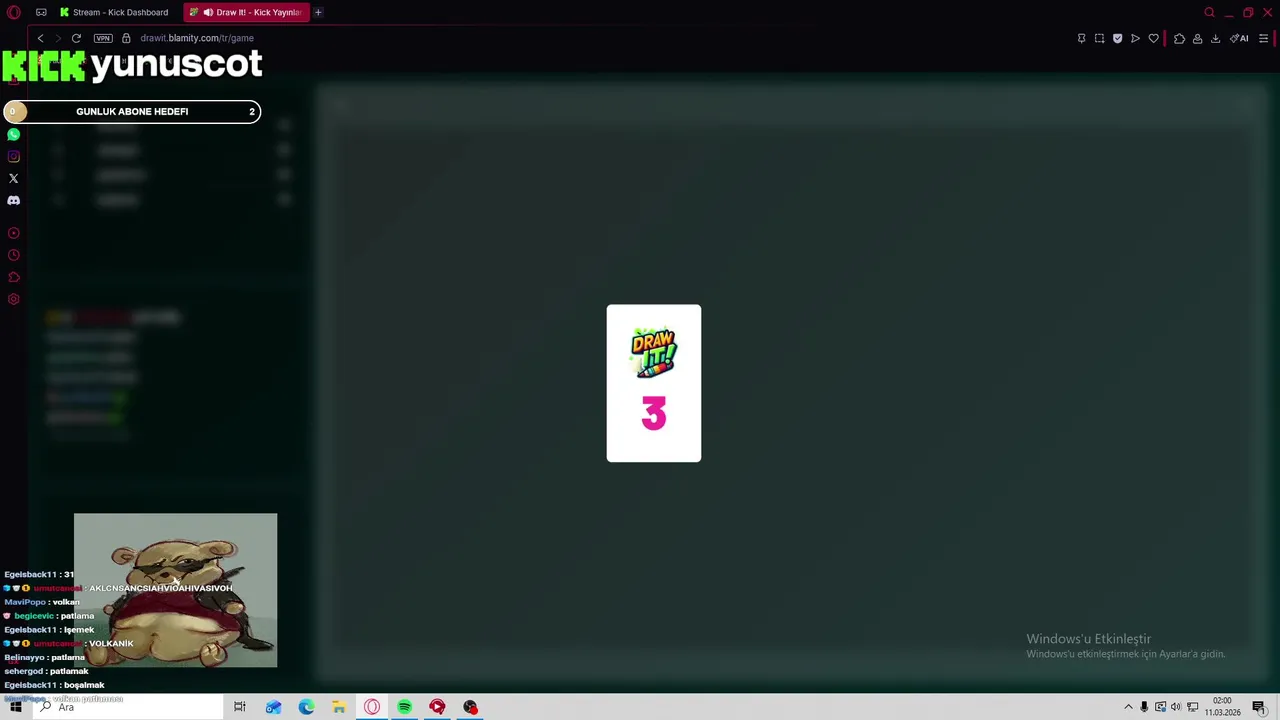The height and width of the screenshot is (720, 1280).
Task: Launch Microsoft Edge from the taskbar
Action: click(306, 707)
